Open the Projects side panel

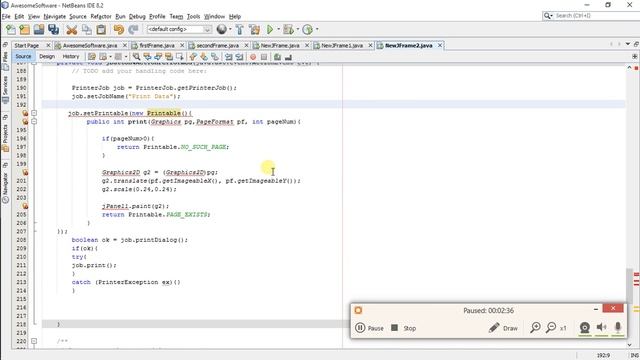point(5,138)
